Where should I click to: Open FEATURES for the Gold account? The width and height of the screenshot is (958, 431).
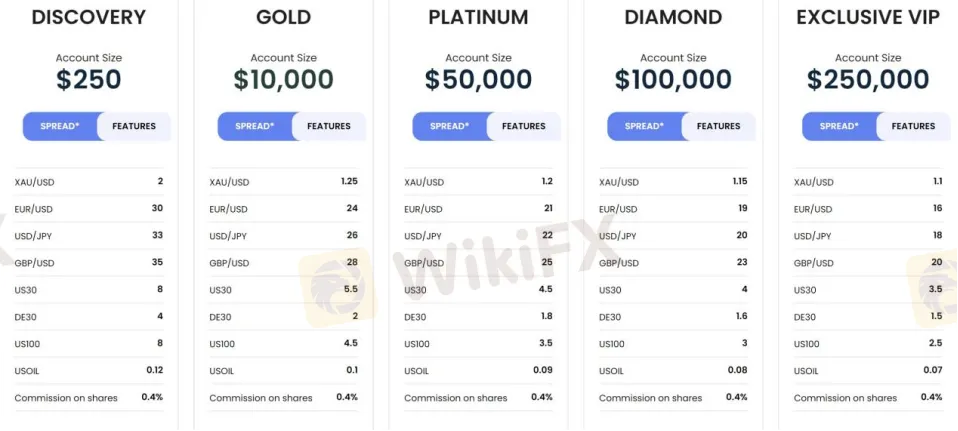click(329, 127)
